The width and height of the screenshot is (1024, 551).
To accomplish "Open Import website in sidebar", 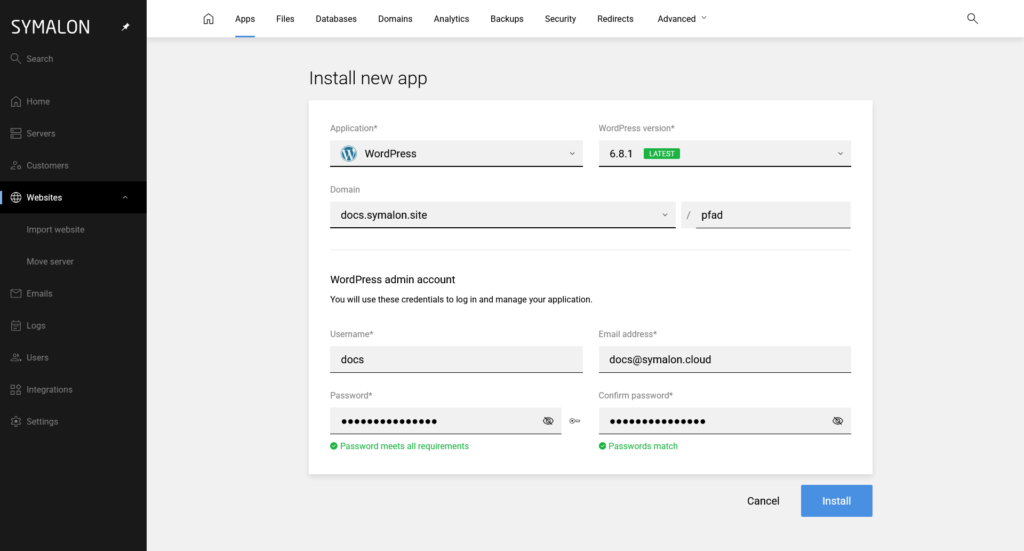I will pyautogui.click(x=56, y=229).
